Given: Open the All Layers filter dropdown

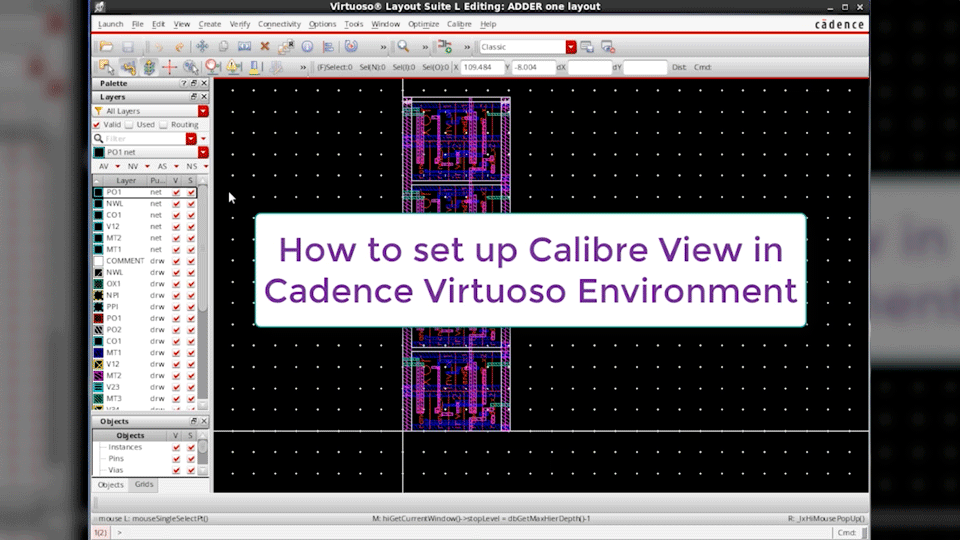Looking at the screenshot, I should tap(203, 111).
